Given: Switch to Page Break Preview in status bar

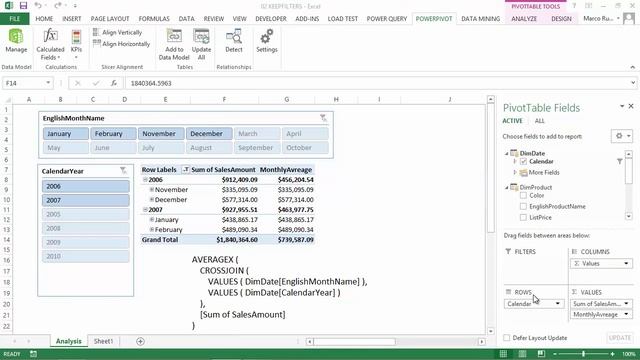Looking at the screenshot, I should click(541, 354).
